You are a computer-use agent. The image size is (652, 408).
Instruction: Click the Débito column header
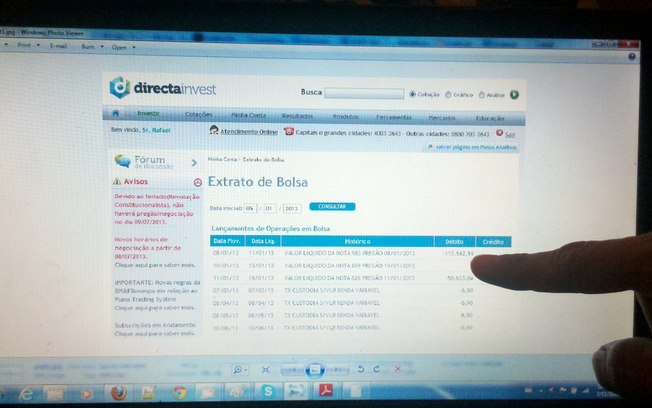pyautogui.click(x=454, y=242)
